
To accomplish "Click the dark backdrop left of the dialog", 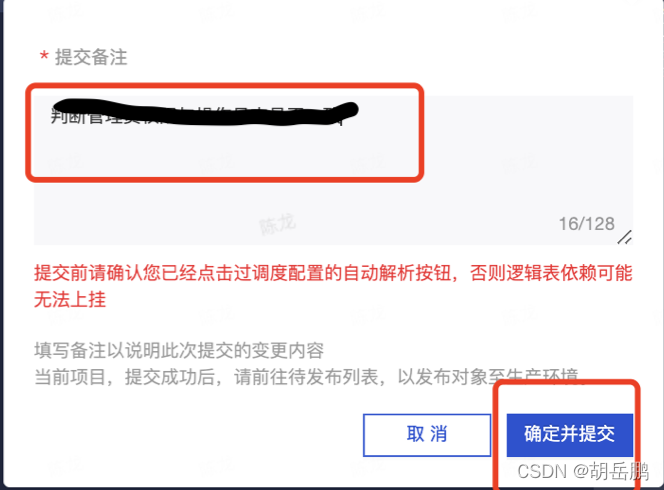I will tap(2, 245).
